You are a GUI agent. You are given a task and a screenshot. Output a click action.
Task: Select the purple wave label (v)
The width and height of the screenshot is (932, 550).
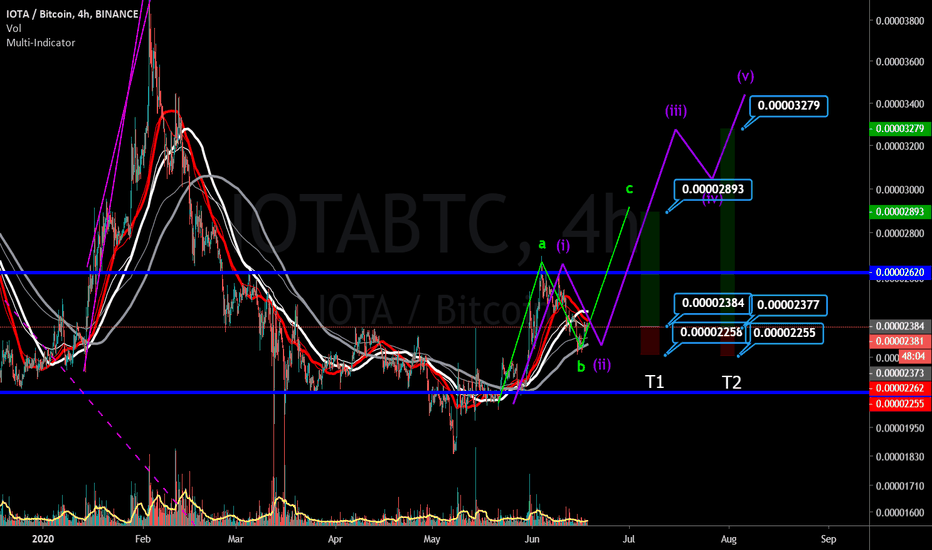coord(745,76)
